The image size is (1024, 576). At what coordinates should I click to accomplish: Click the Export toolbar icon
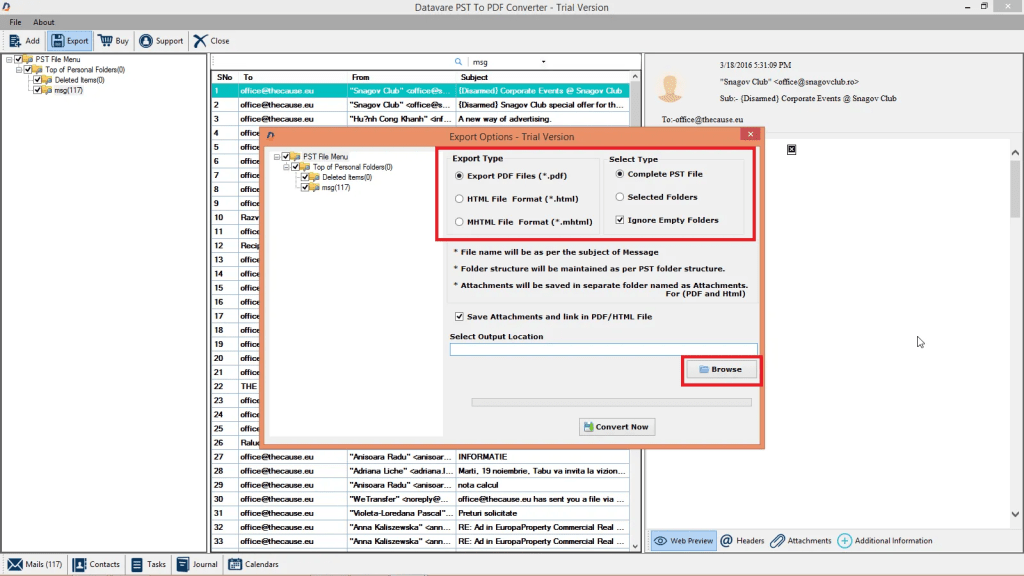point(70,41)
